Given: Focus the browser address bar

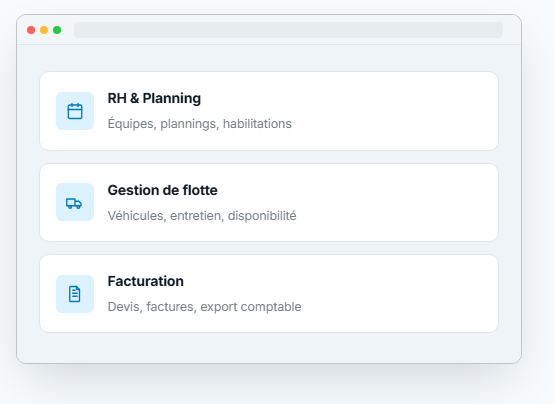Looking at the screenshot, I should click(288, 30).
